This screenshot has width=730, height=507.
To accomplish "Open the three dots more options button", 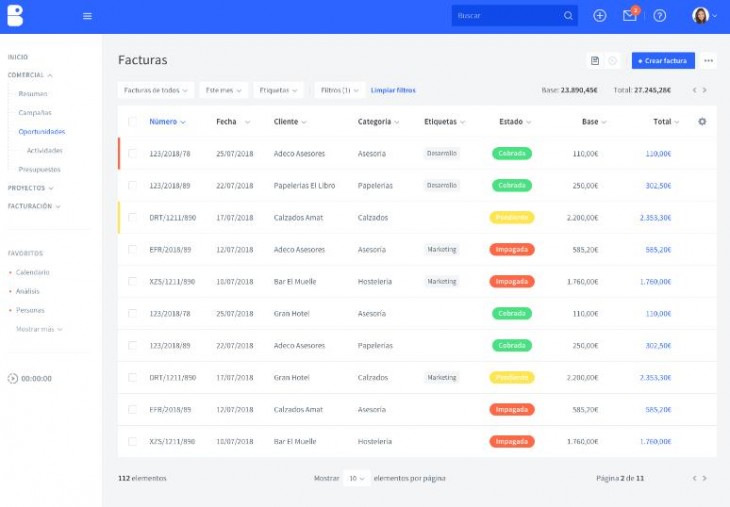I will [709, 61].
